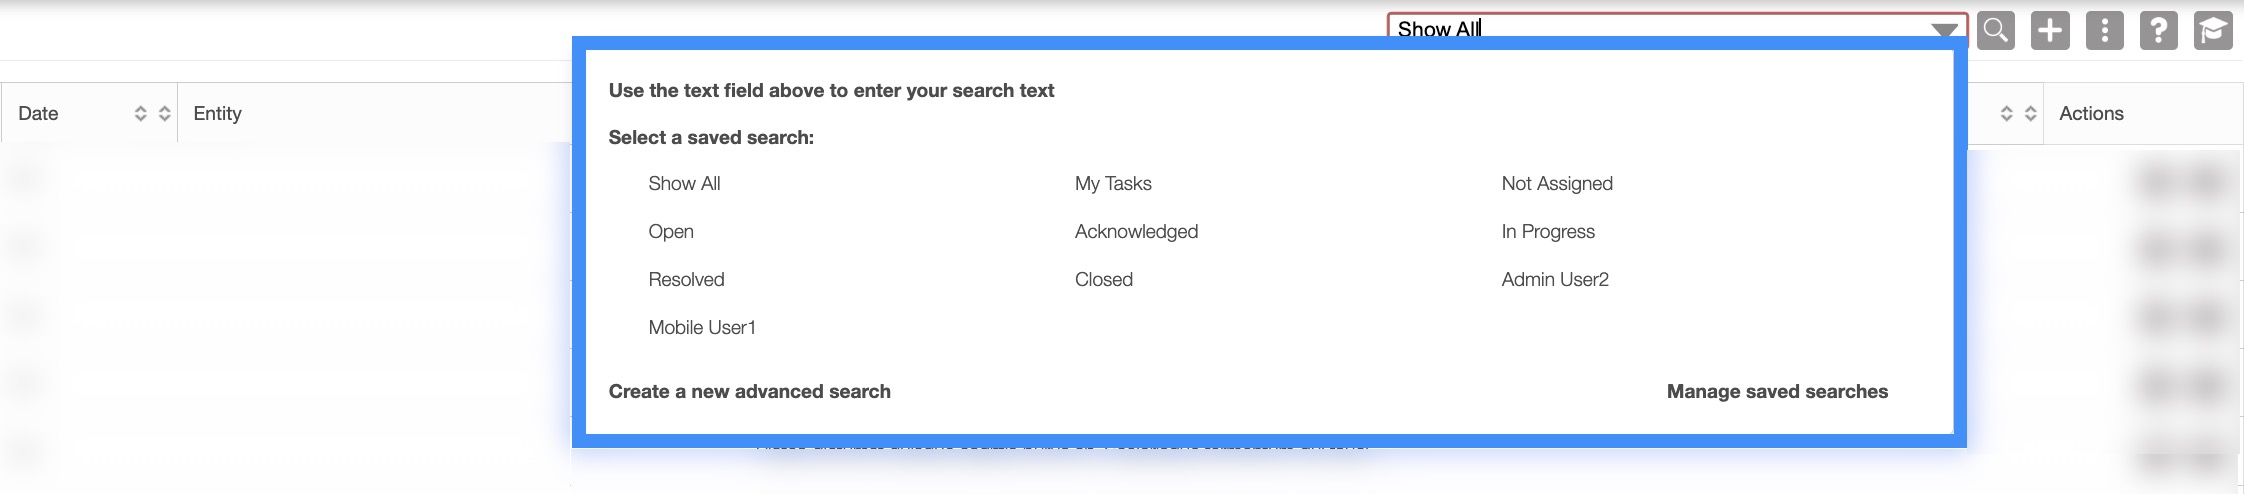
Task: Open the three-dot more options menu
Action: point(2104,31)
